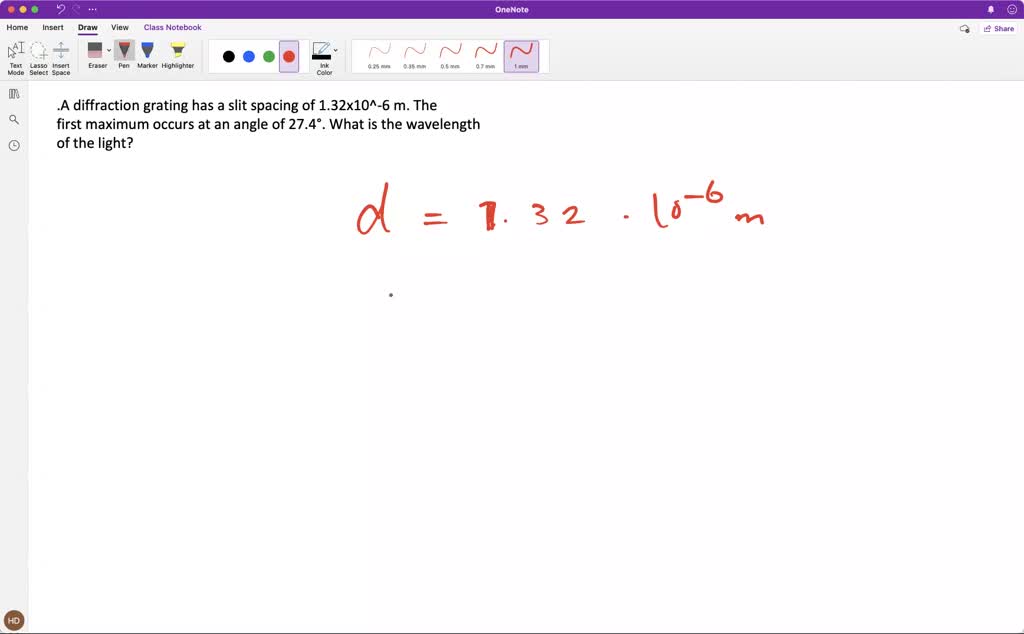Show recent notes clock icon

14,146
